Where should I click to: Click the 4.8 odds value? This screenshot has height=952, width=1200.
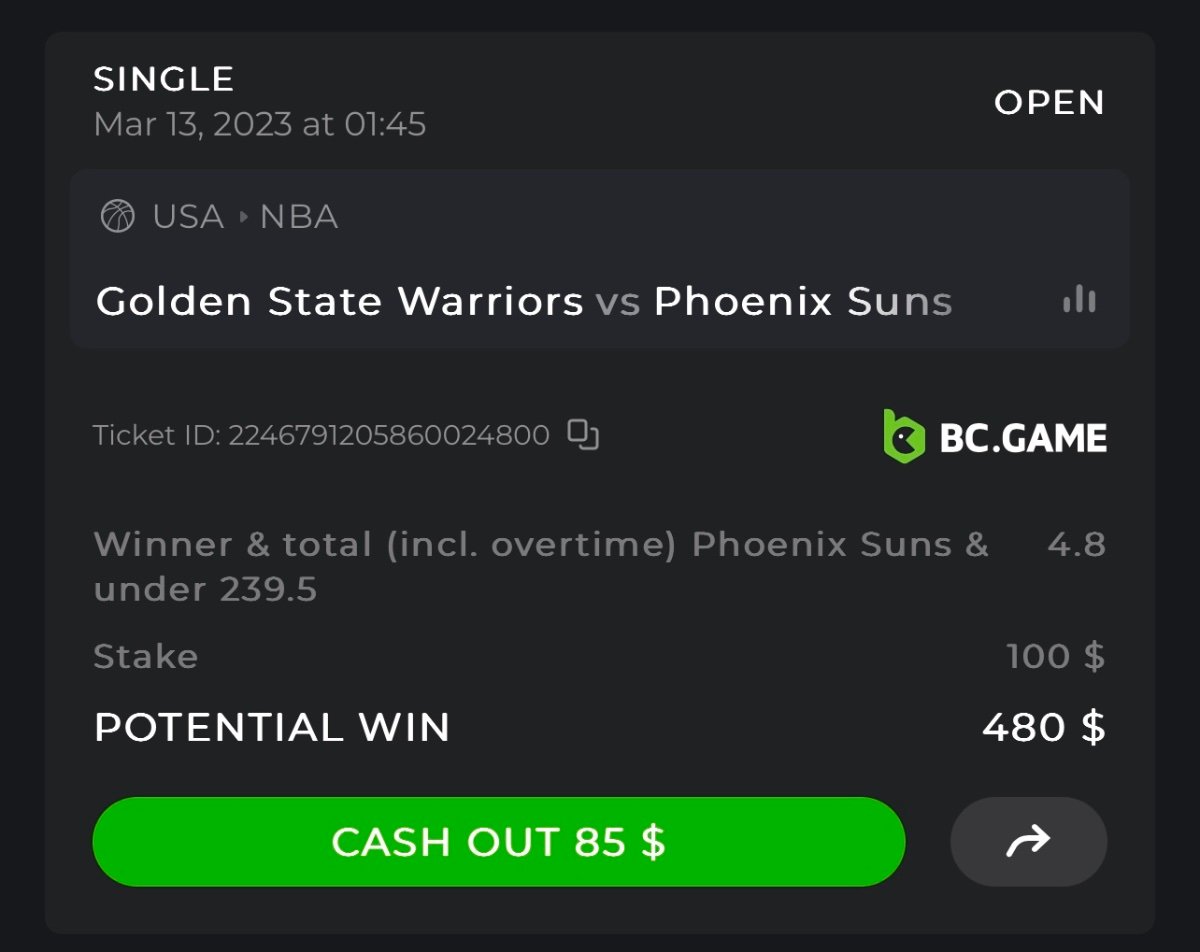tap(1076, 545)
